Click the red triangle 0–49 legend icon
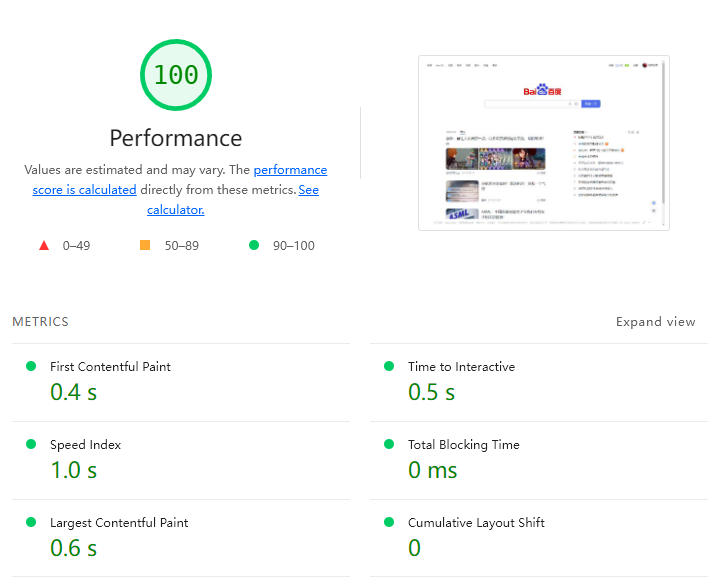This screenshot has width=718, height=585. click(43, 245)
